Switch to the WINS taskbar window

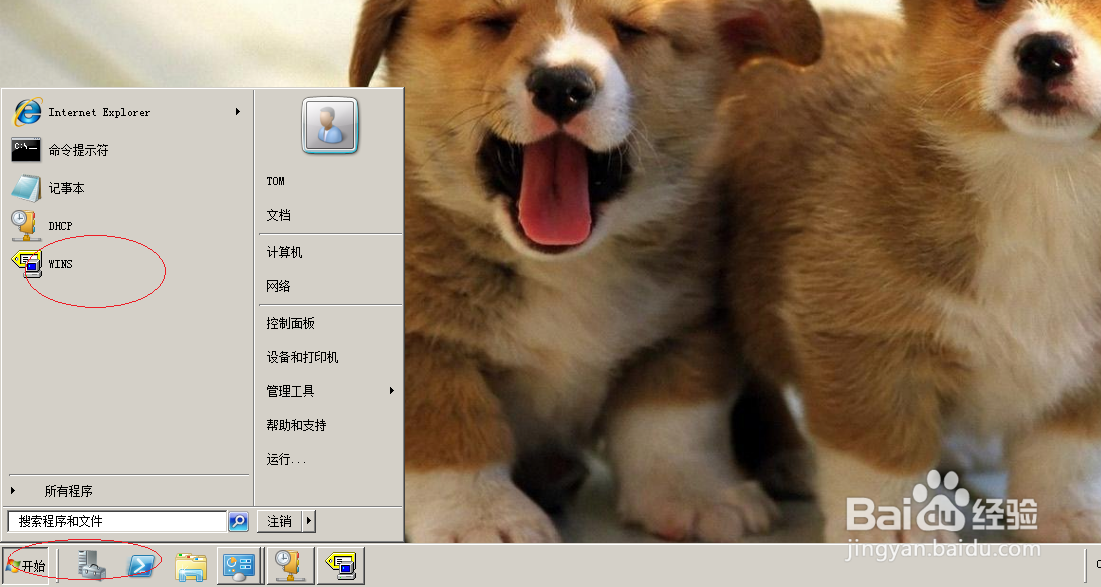[341, 566]
